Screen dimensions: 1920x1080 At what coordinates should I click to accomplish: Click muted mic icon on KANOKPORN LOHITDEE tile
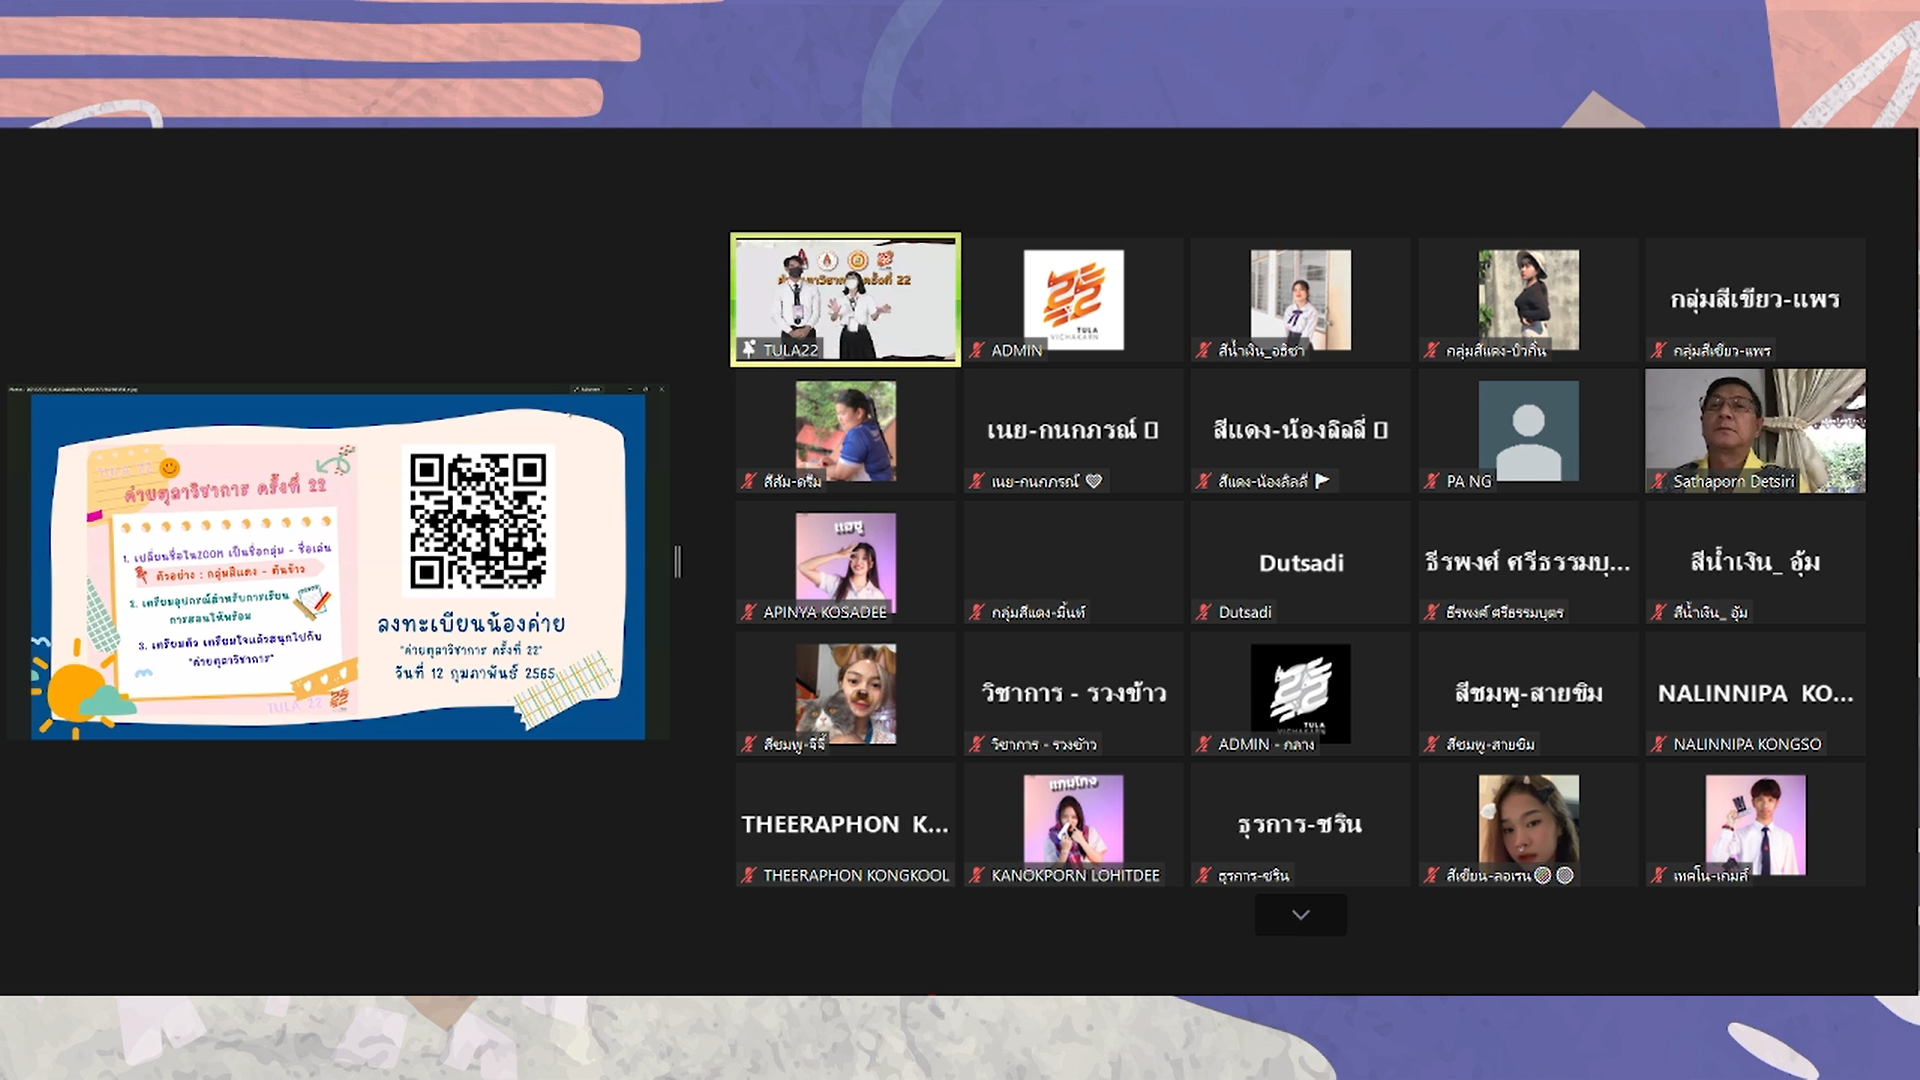click(977, 875)
